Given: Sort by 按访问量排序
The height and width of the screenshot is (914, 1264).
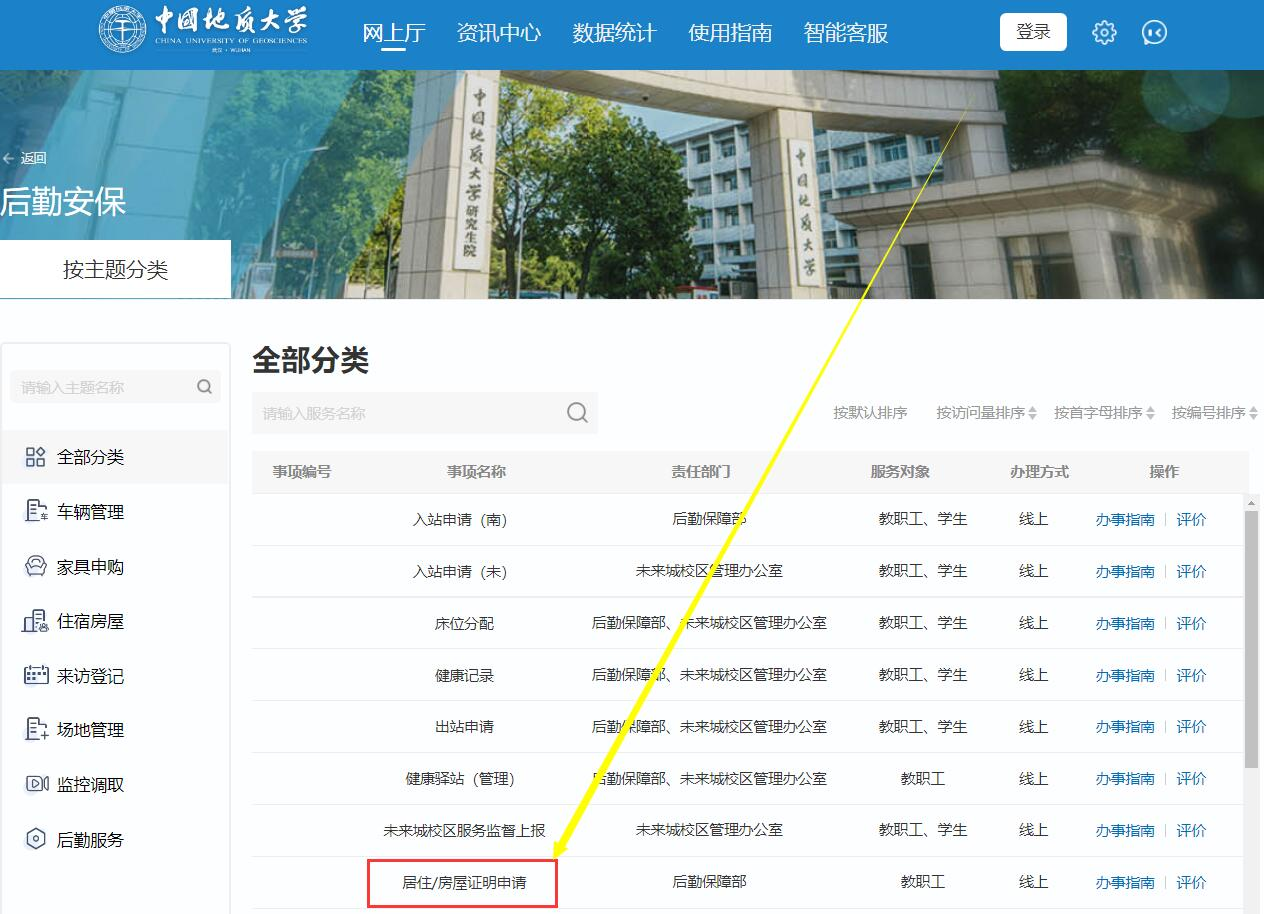Looking at the screenshot, I should pos(986,413).
